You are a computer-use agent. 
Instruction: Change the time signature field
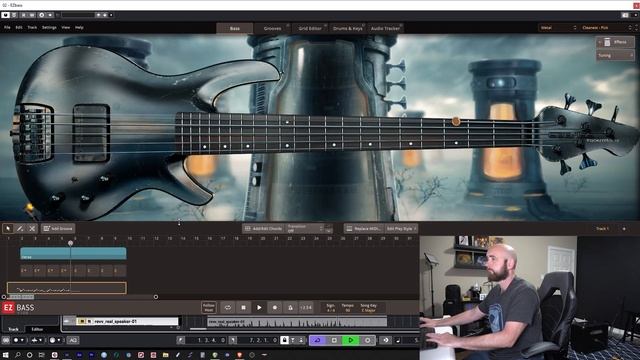tap(331, 307)
